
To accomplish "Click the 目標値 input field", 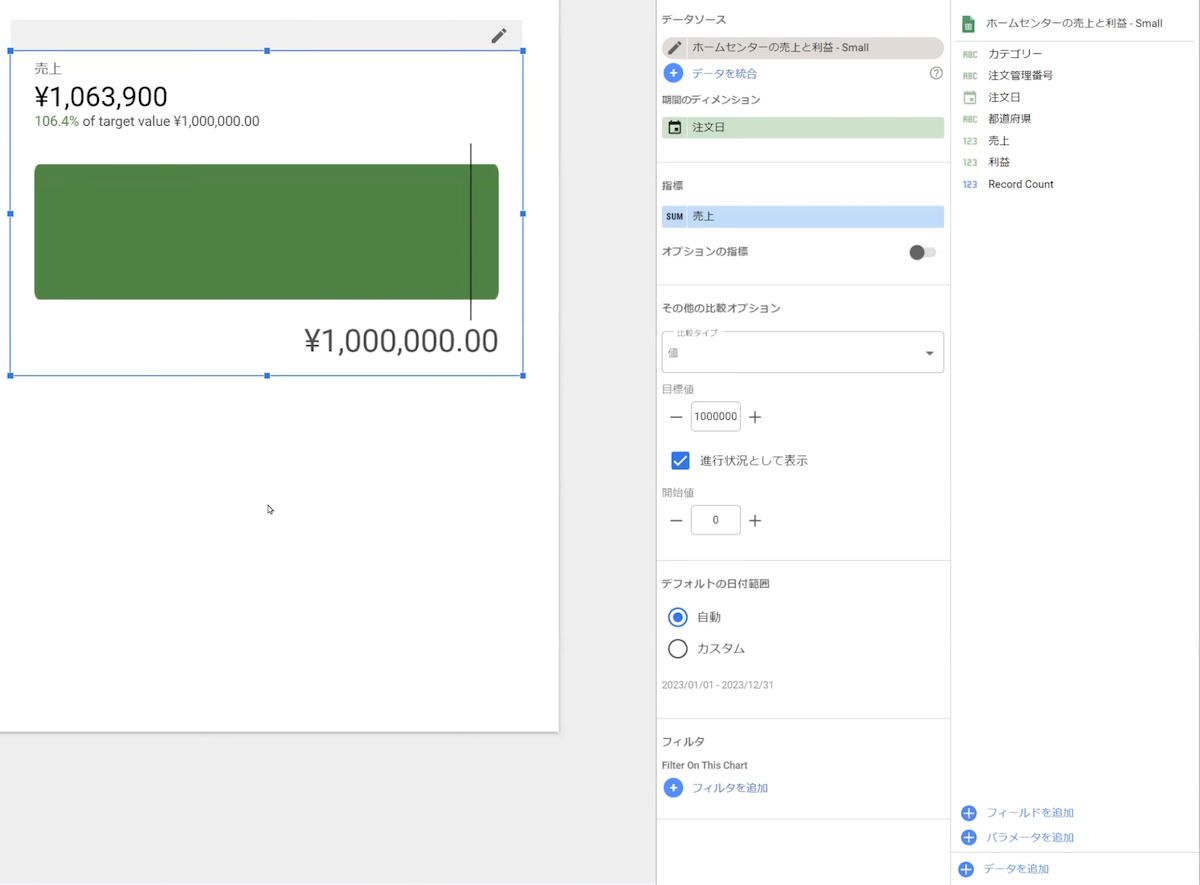I will coord(715,417).
